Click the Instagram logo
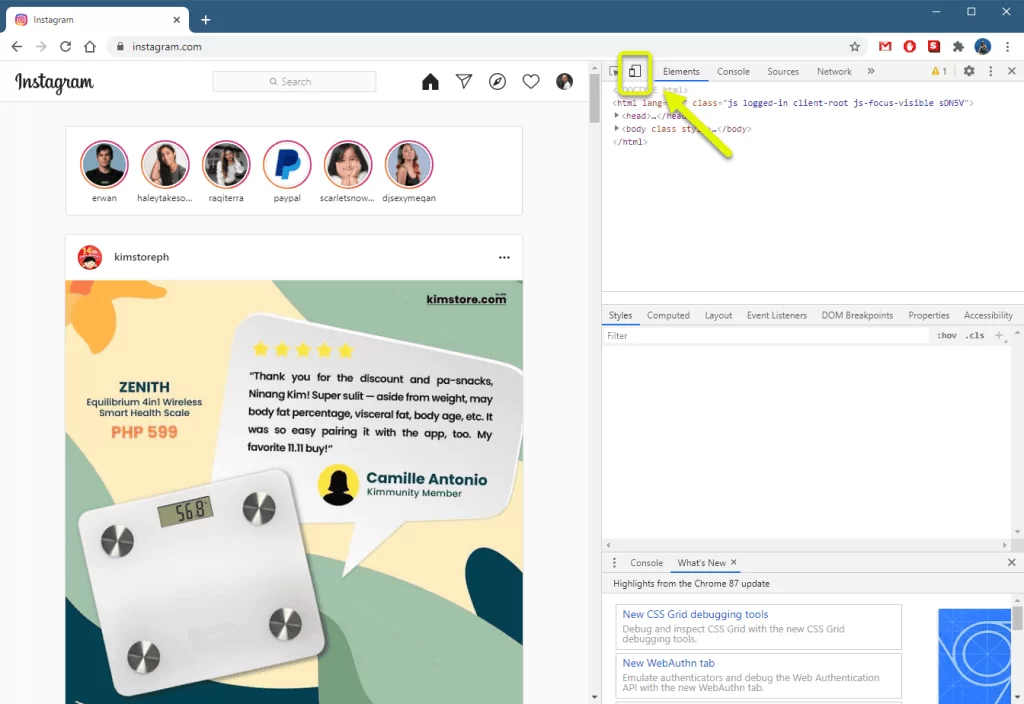 (54, 82)
